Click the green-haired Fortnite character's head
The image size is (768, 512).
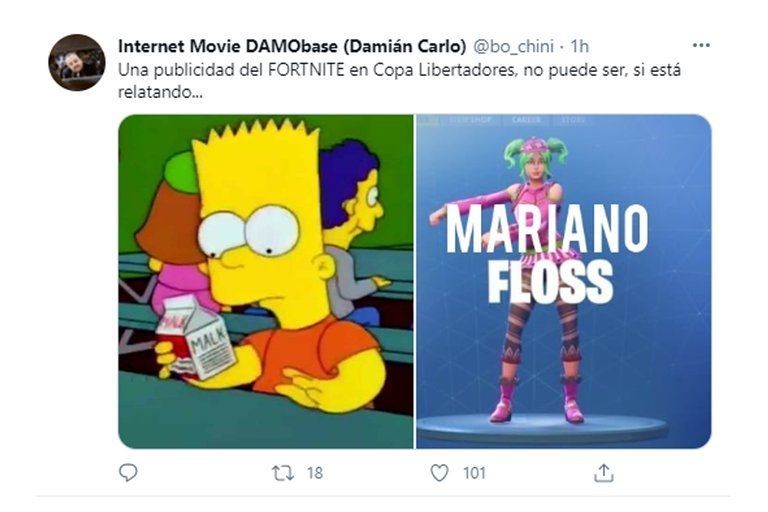[535, 160]
